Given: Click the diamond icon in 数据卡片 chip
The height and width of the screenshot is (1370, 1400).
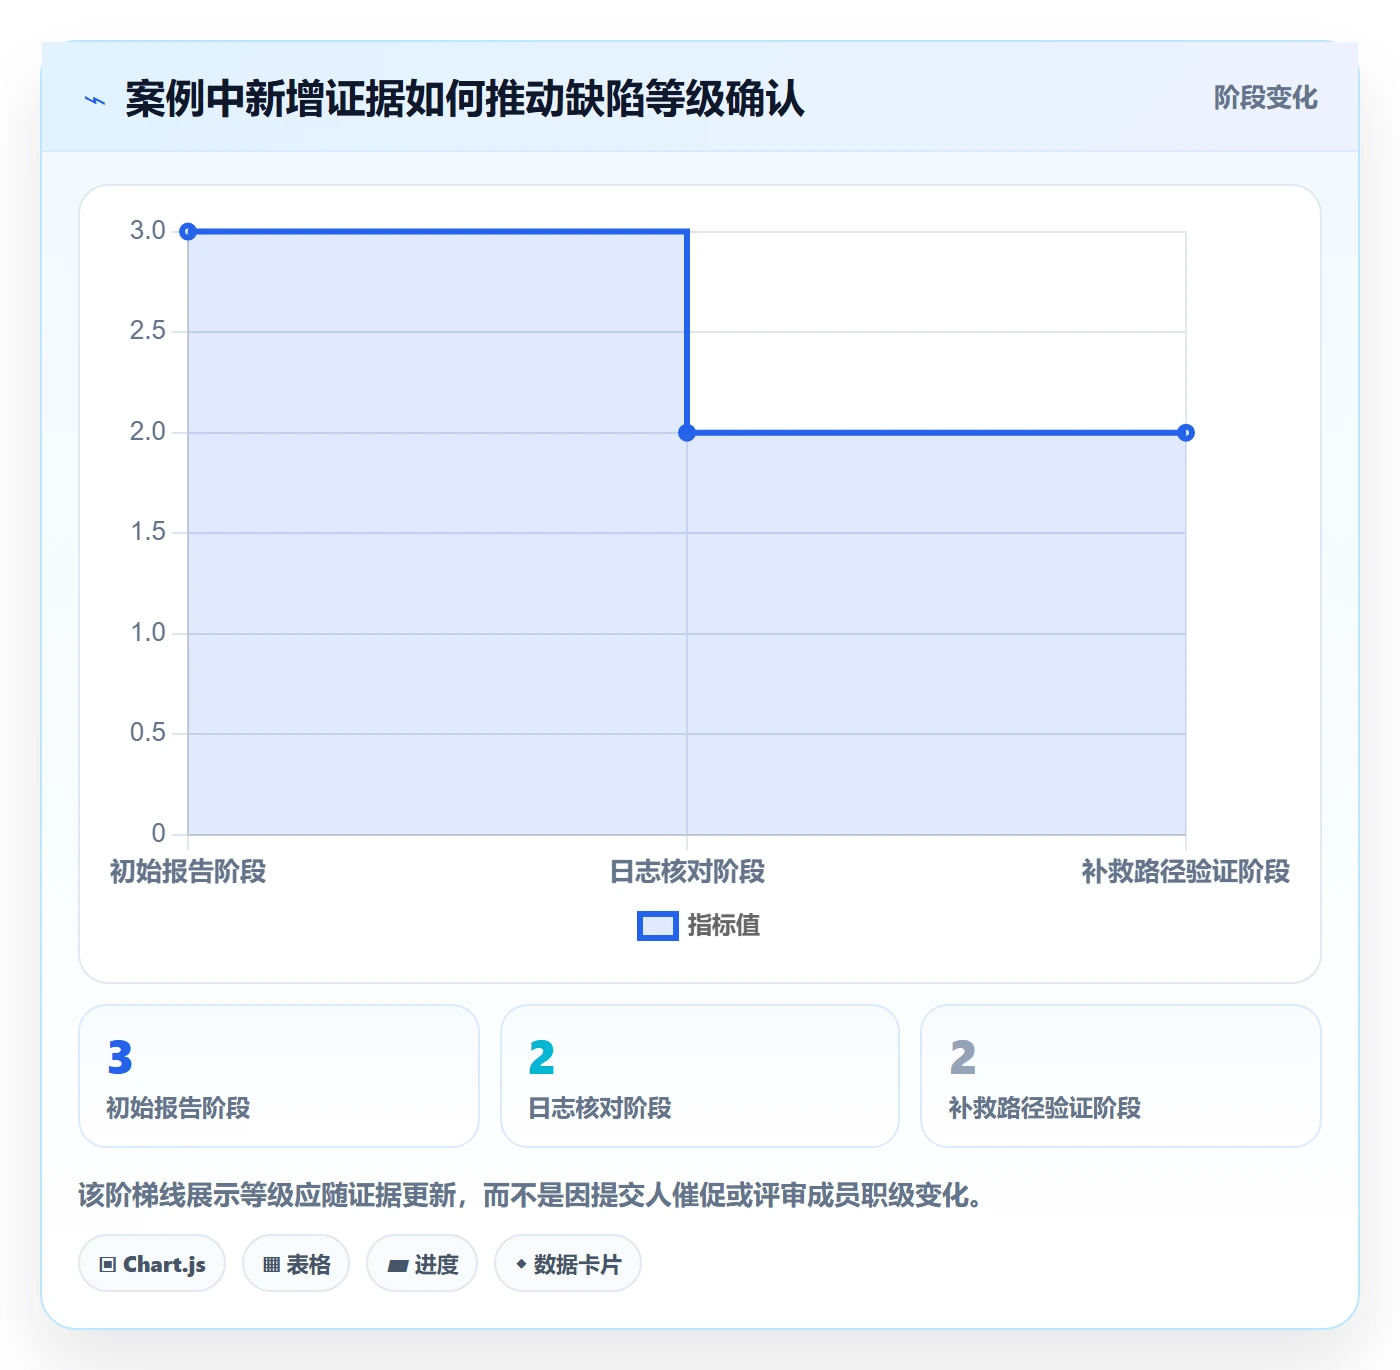Looking at the screenshot, I should pyautogui.click(x=521, y=1264).
